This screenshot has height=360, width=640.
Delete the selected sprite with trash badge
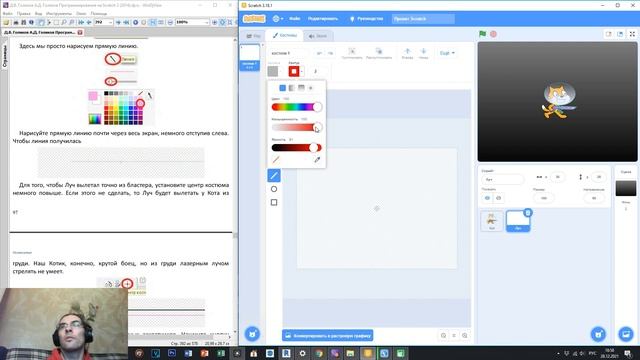pos(528,213)
